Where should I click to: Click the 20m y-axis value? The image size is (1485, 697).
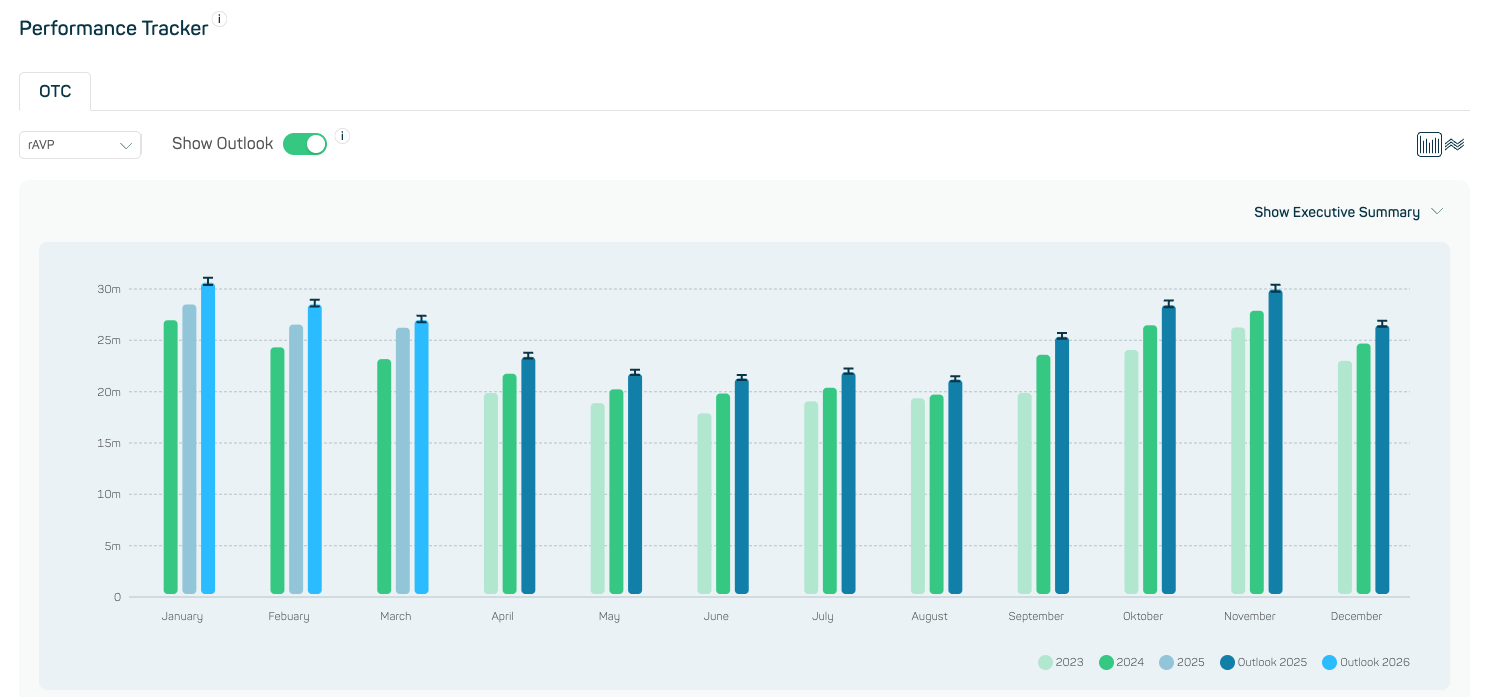109,392
